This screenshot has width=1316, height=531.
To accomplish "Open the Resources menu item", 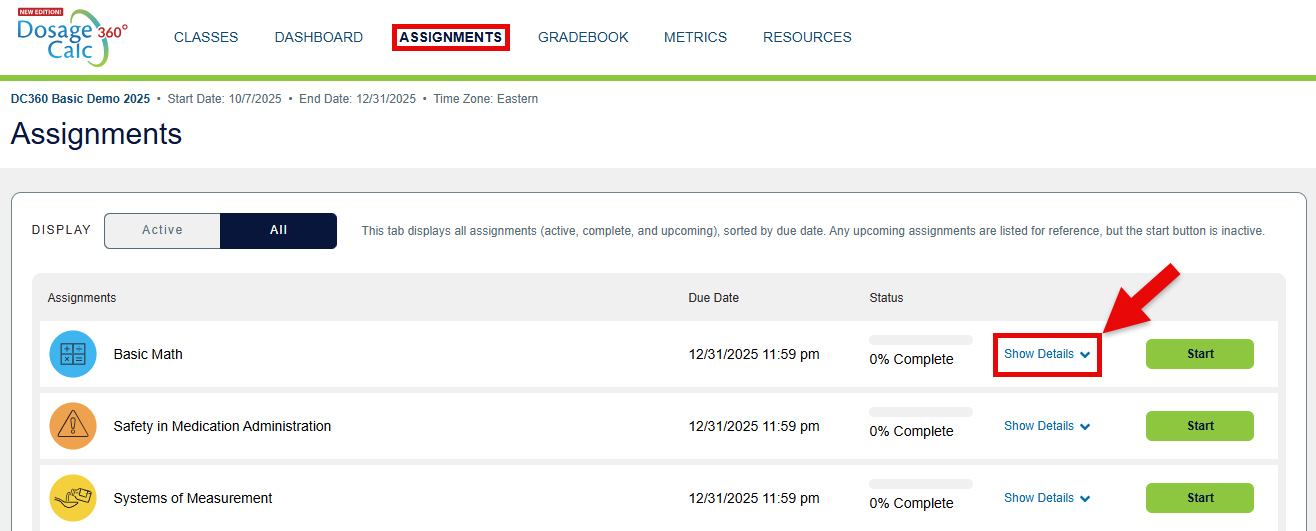I will coord(807,37).
